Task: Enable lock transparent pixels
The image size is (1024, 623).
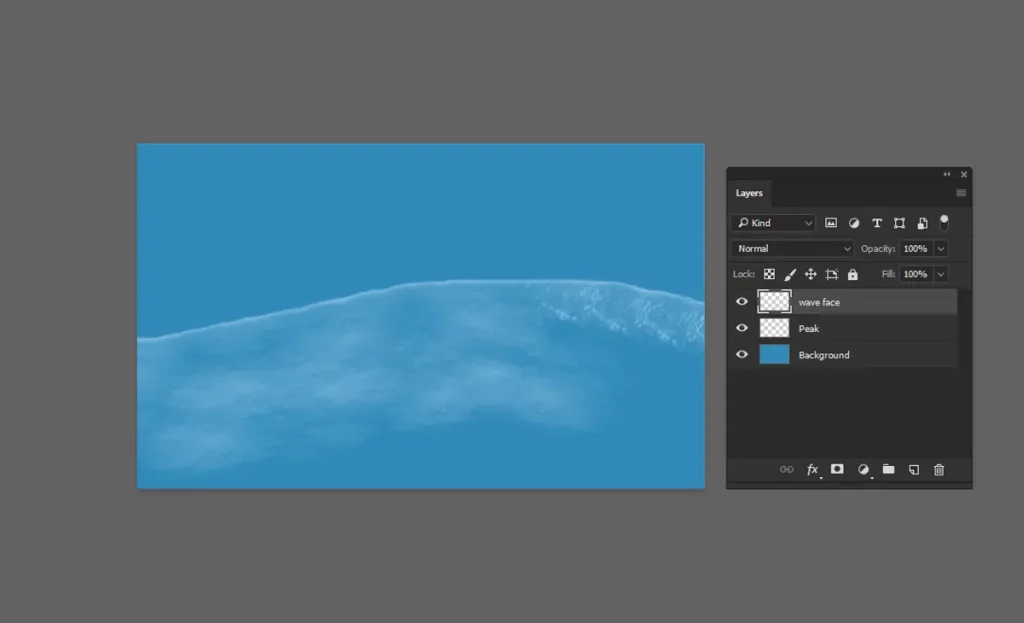Action: tap(770, 273)
